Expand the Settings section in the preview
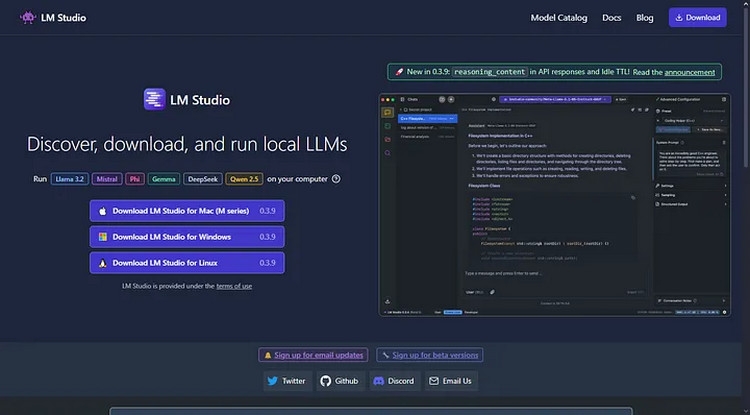This screenshot has height=415, width=750. point(691,186)
